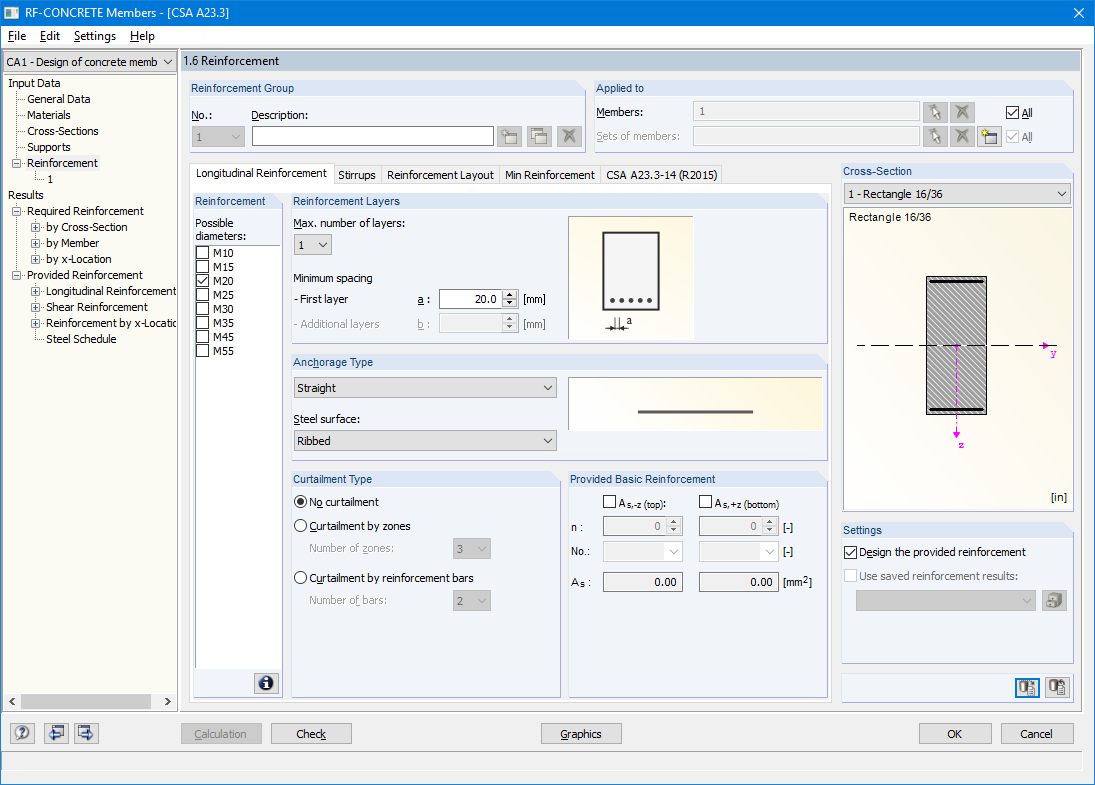Select Steel Schedule in navigator
The image size is (1095, 785).
tap(81, 339)
